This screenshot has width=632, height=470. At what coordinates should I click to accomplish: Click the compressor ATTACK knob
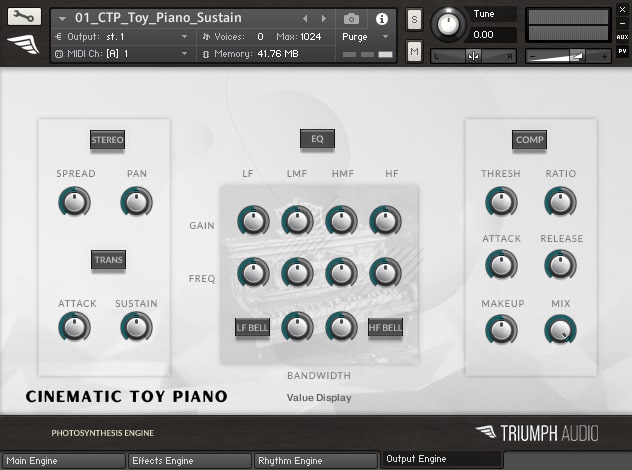pos(501,265)
